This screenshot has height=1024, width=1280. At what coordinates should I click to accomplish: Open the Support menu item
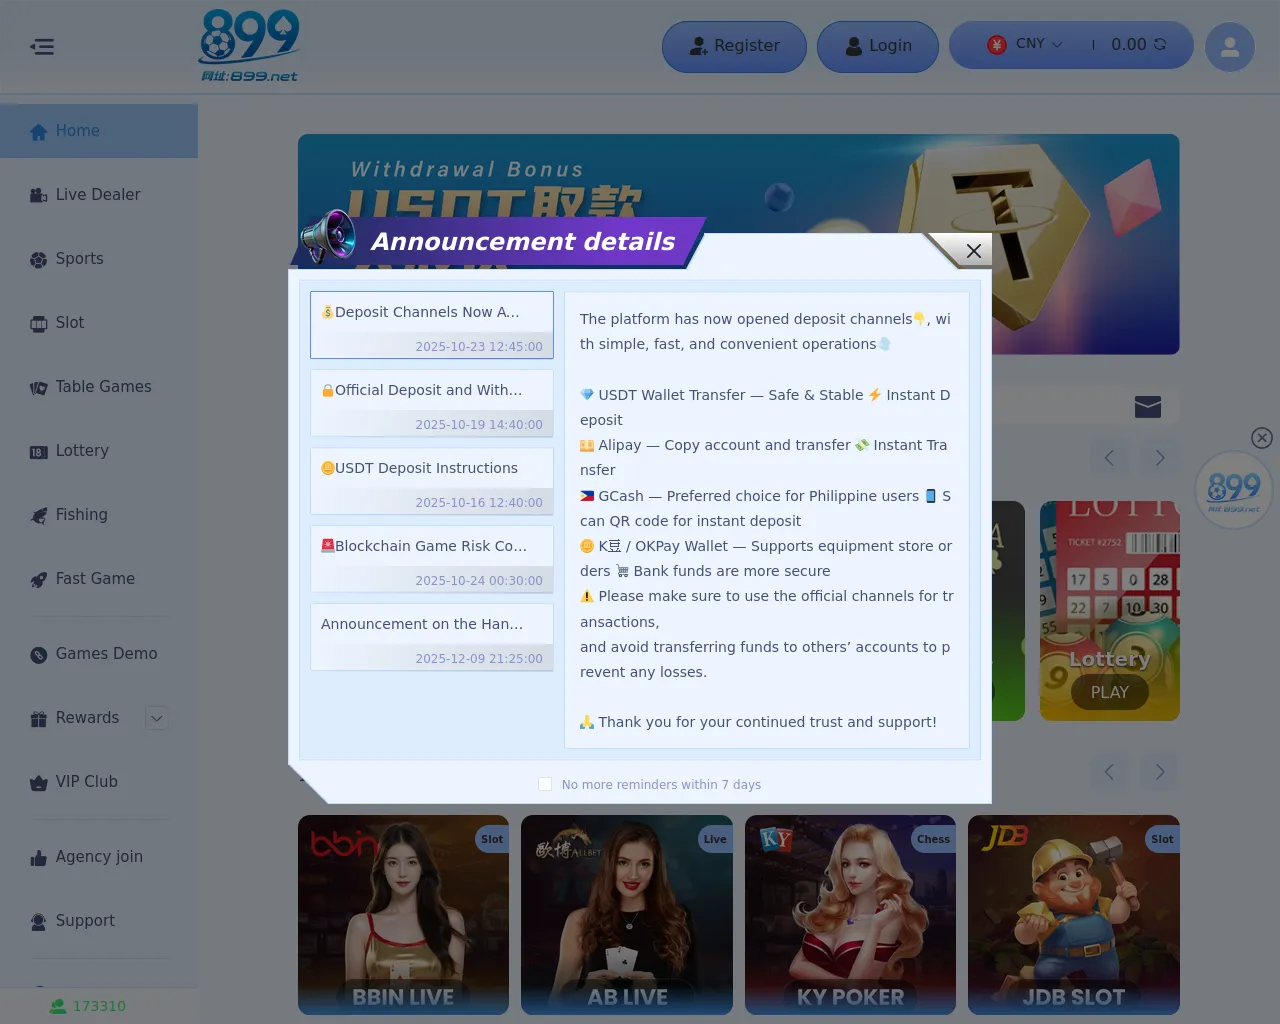point(99,921)
